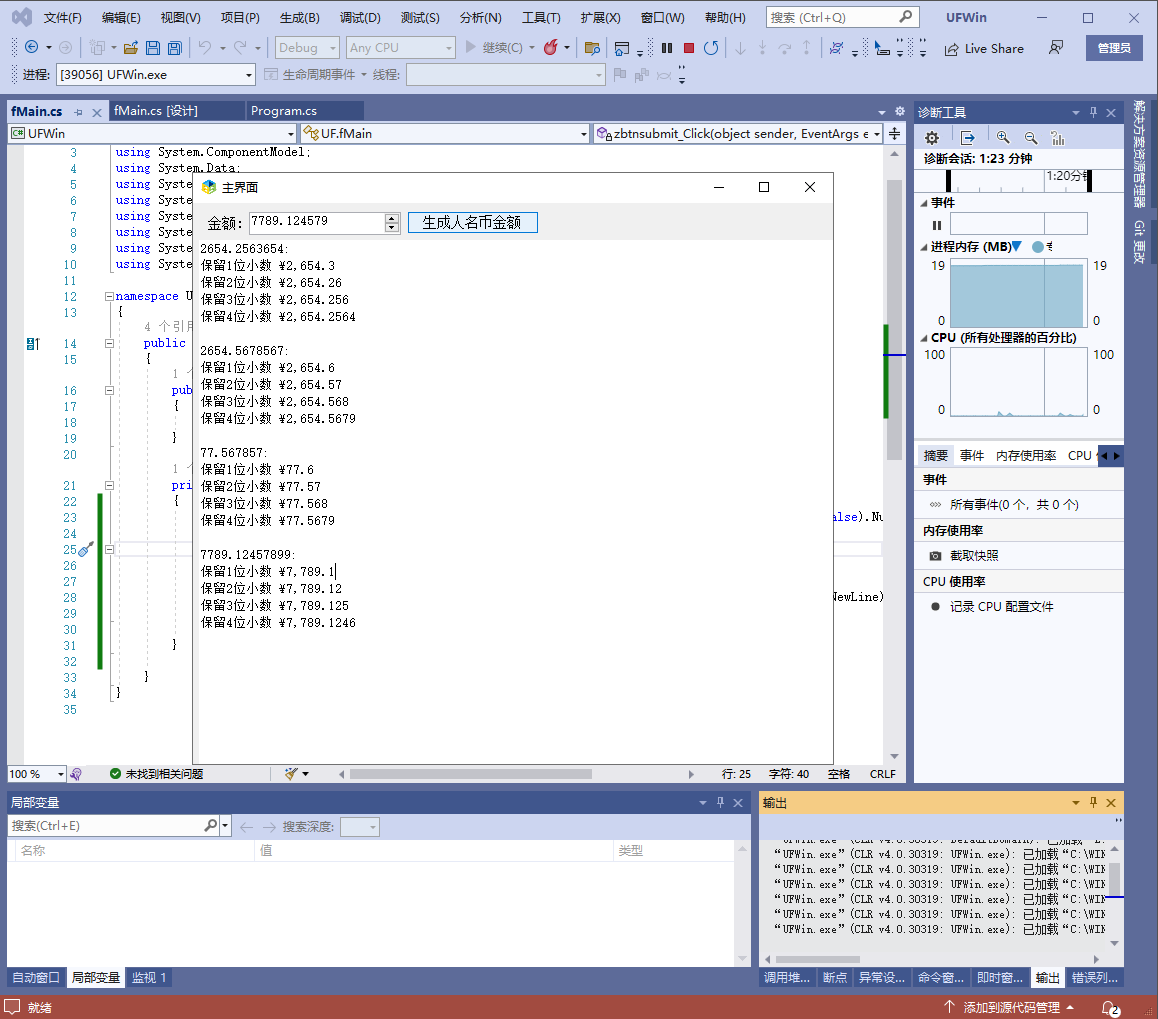Click the Locals search box

pyautogui.click(x=114, y=826)
